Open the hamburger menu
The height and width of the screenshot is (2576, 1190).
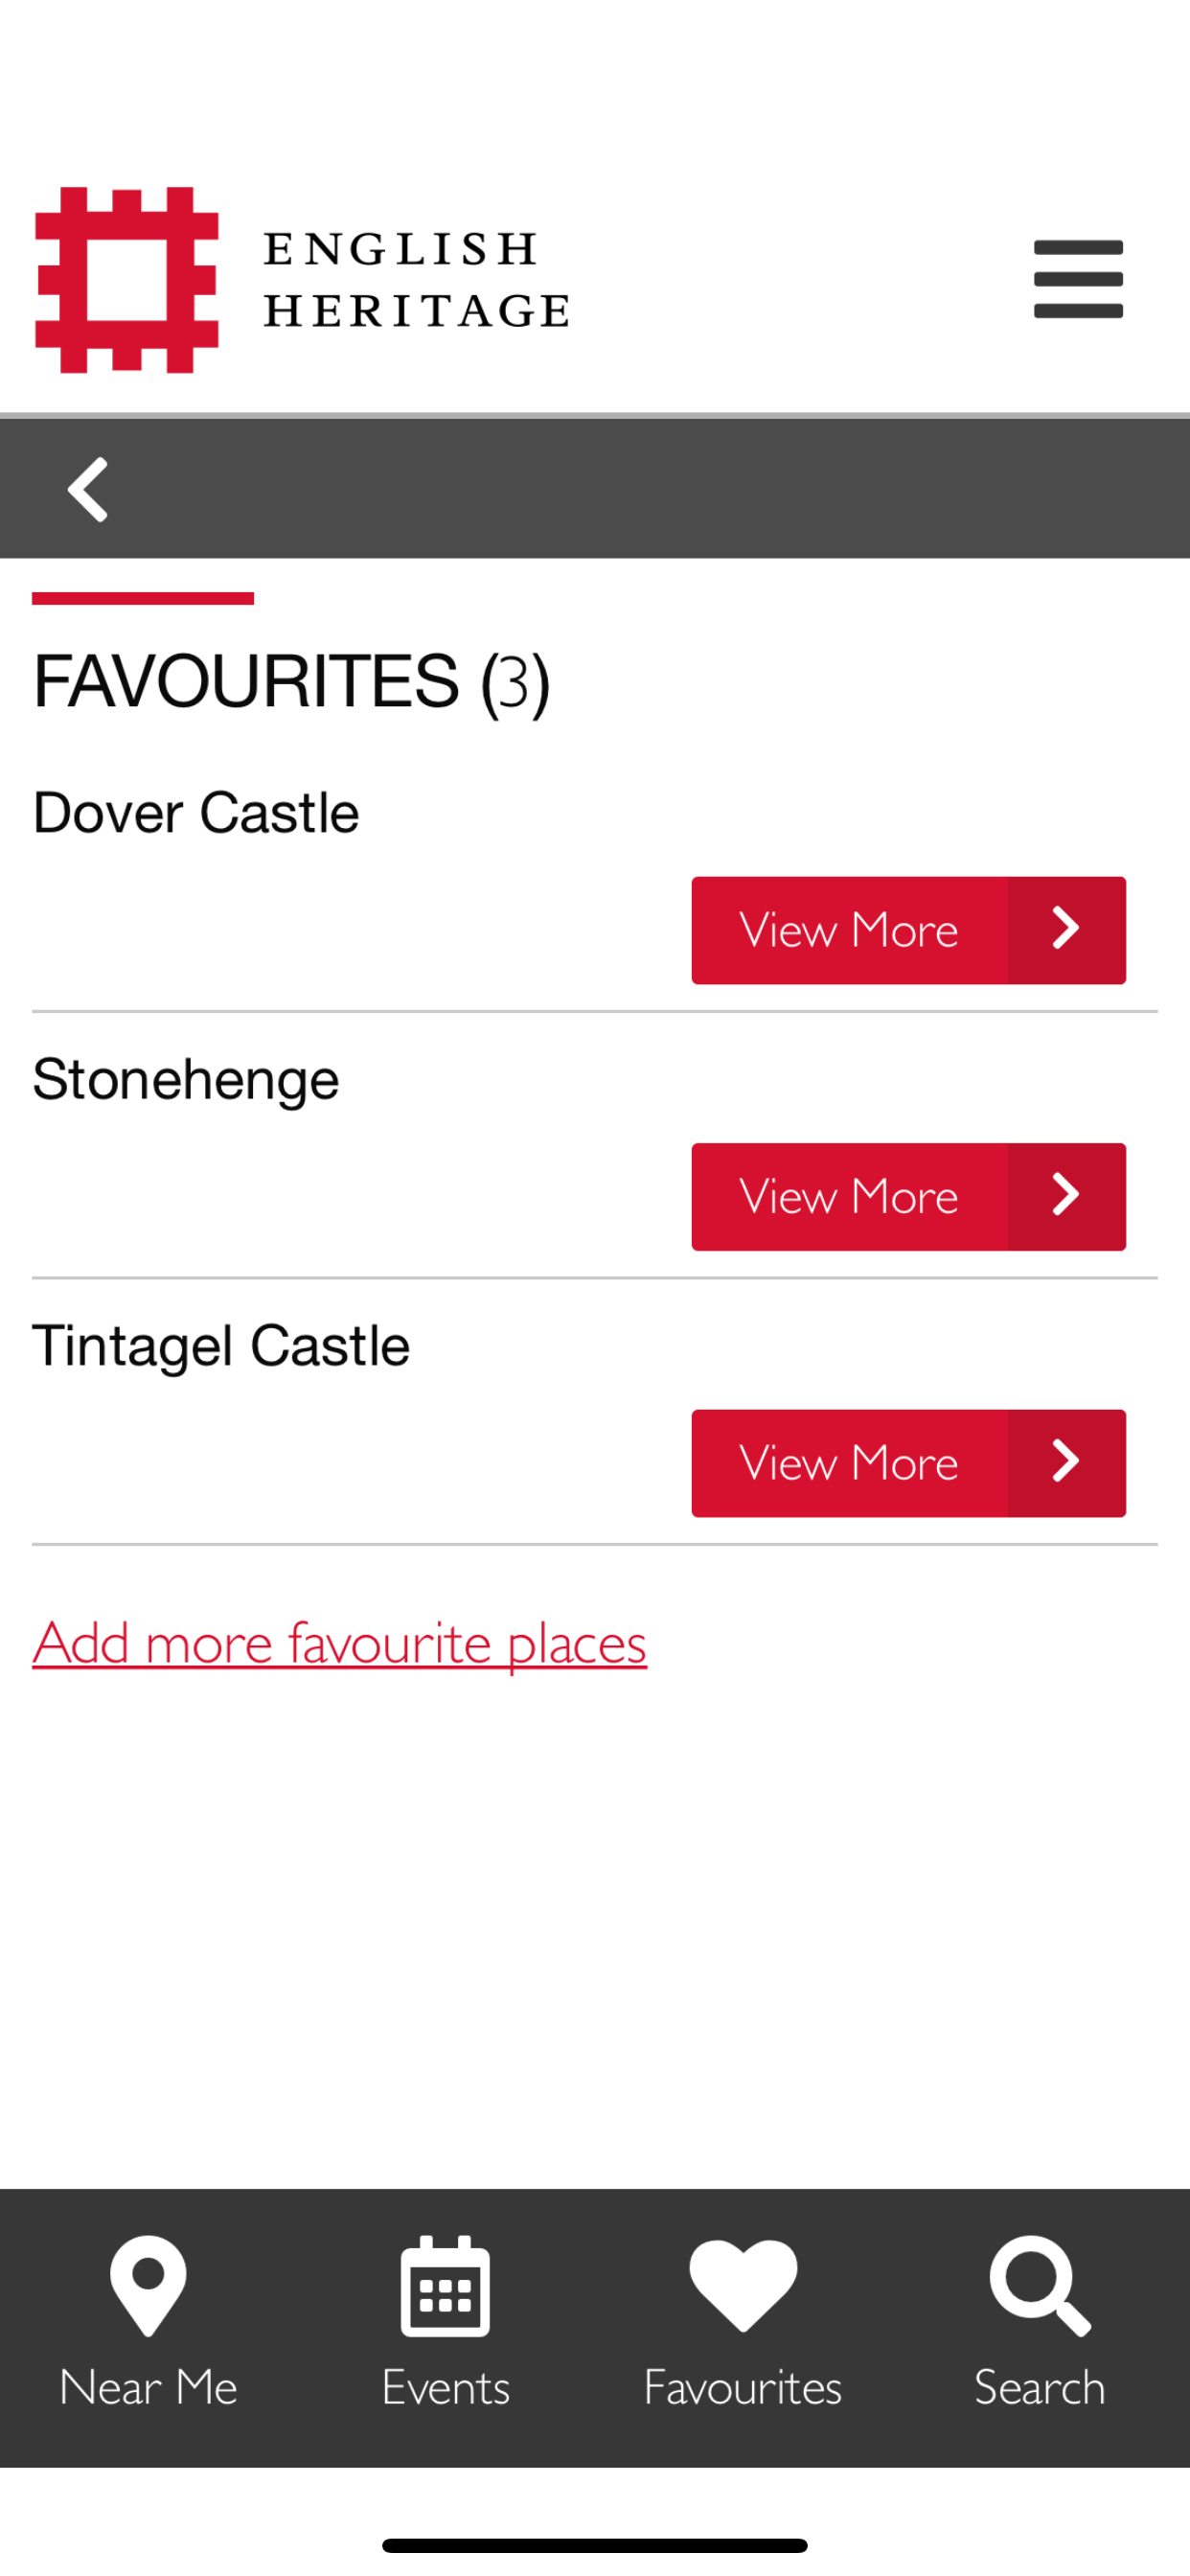coord(1077,279)
